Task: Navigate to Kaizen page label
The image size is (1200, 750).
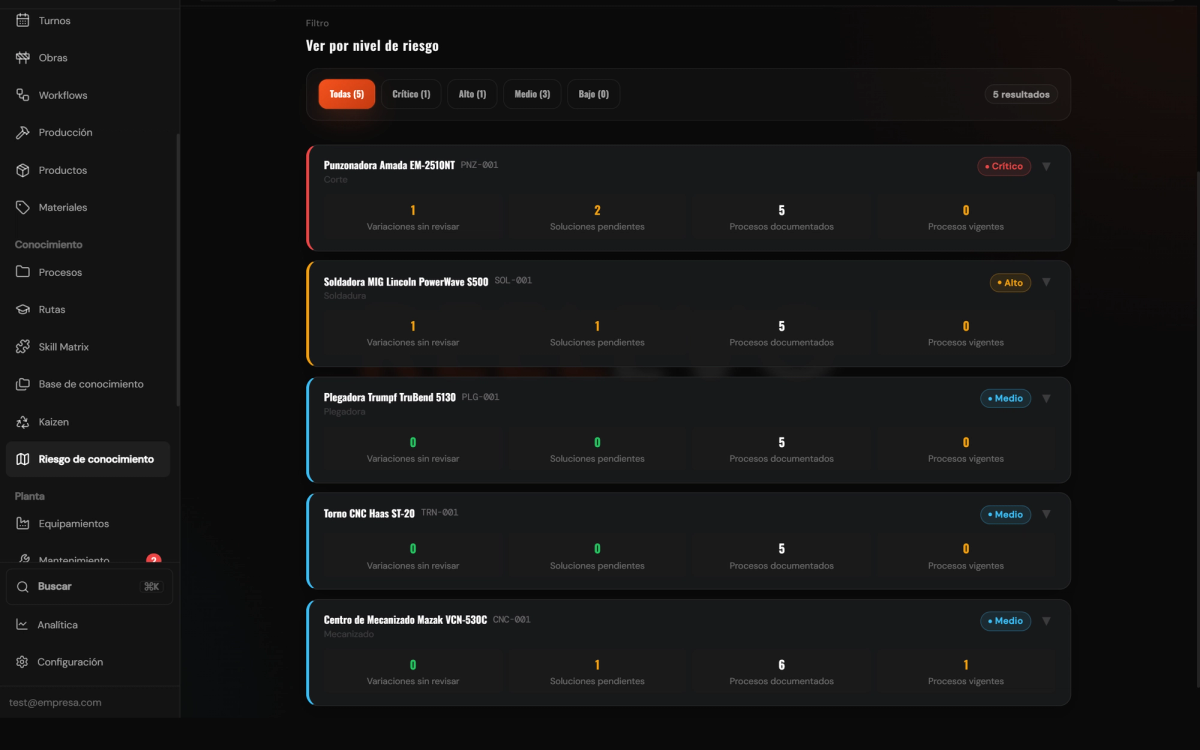Action: [x=54, y=422]
